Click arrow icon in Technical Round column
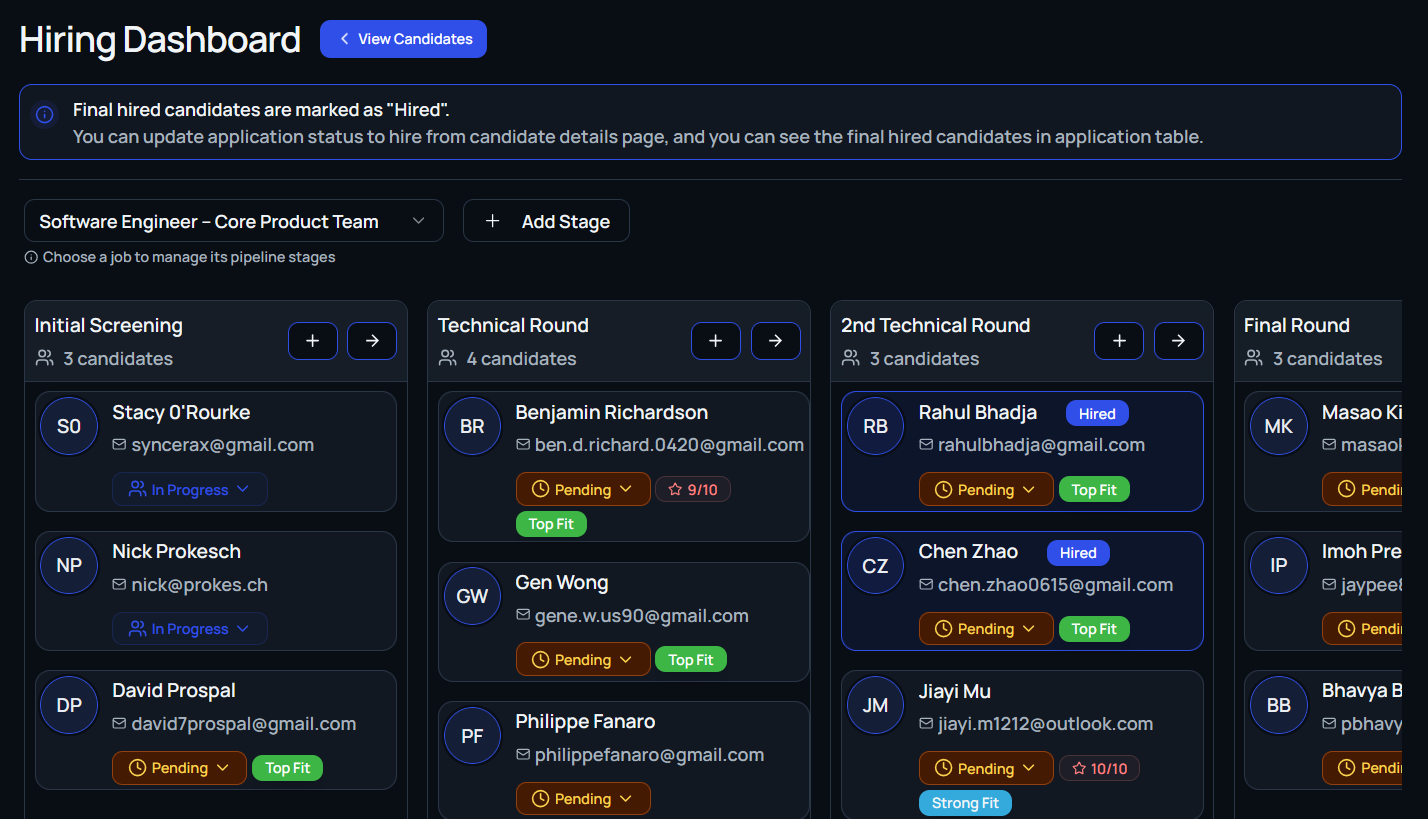 tap(775, 341)
